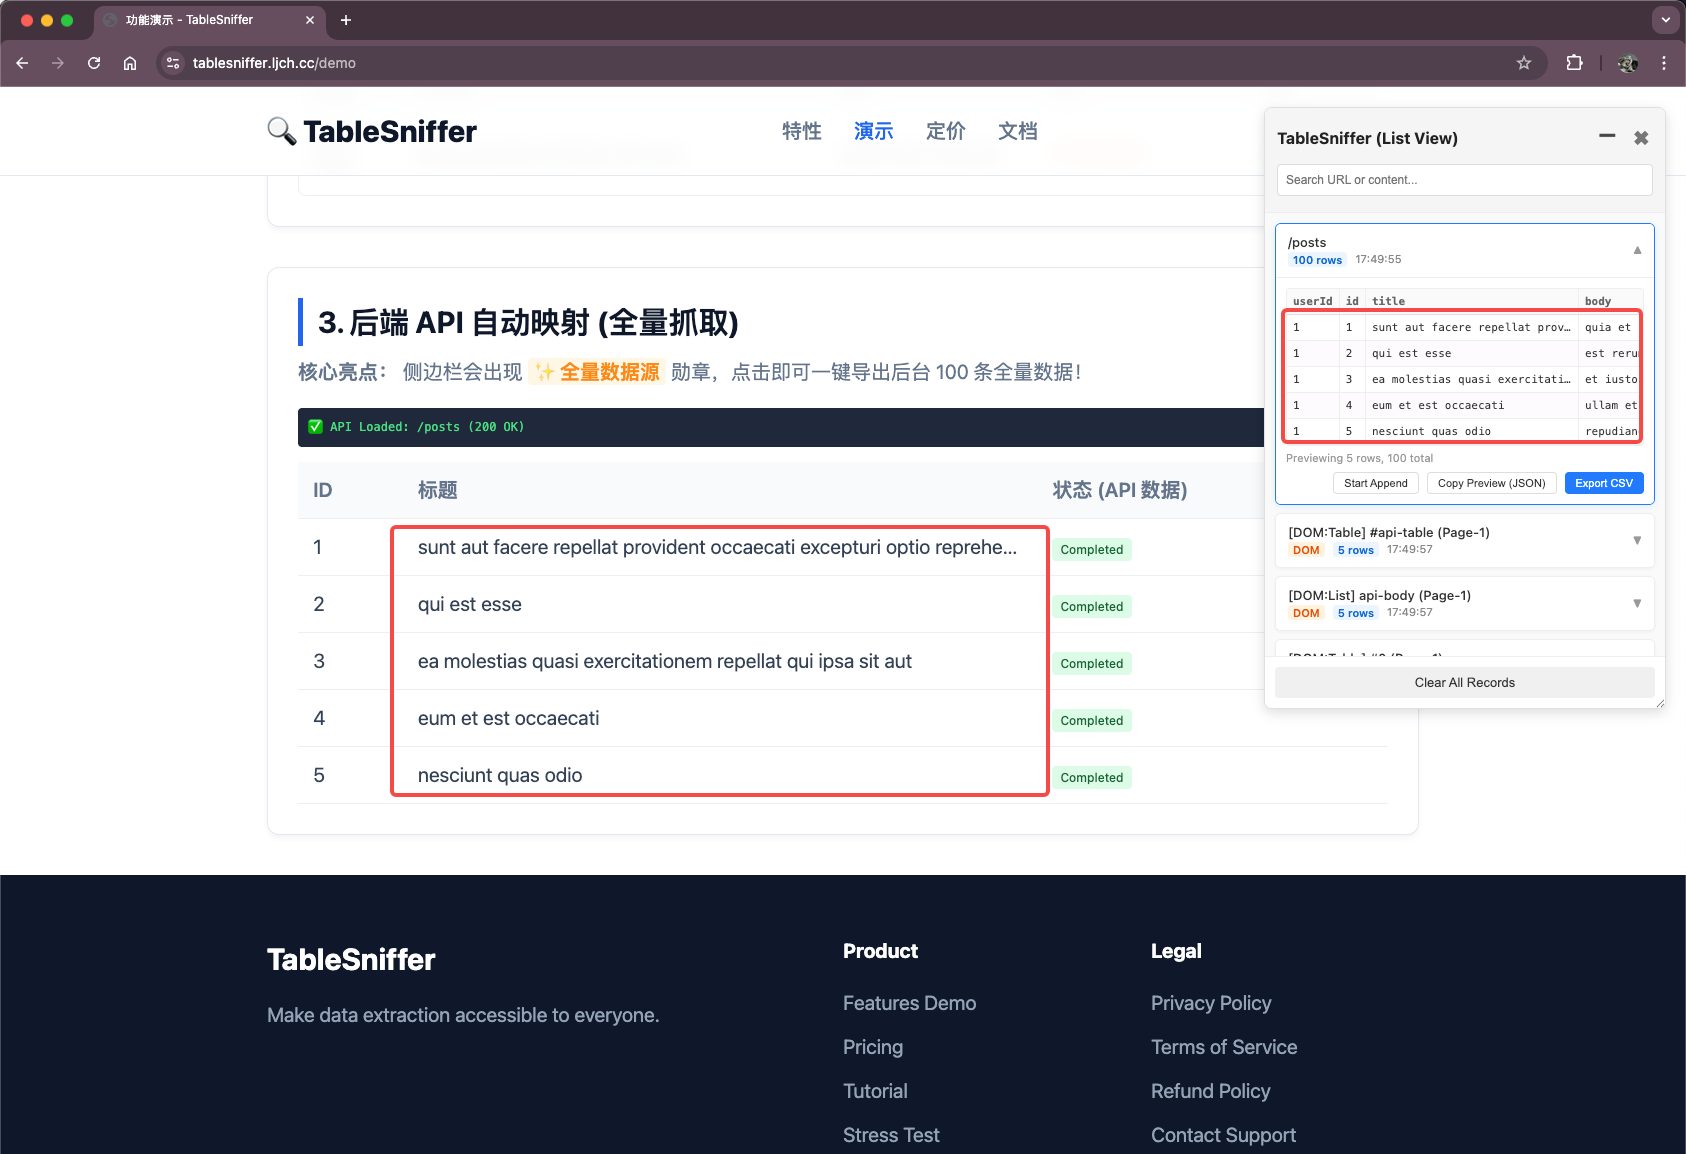
Task: Export CSV from the /posts panel
Action: coord(1604,483)
